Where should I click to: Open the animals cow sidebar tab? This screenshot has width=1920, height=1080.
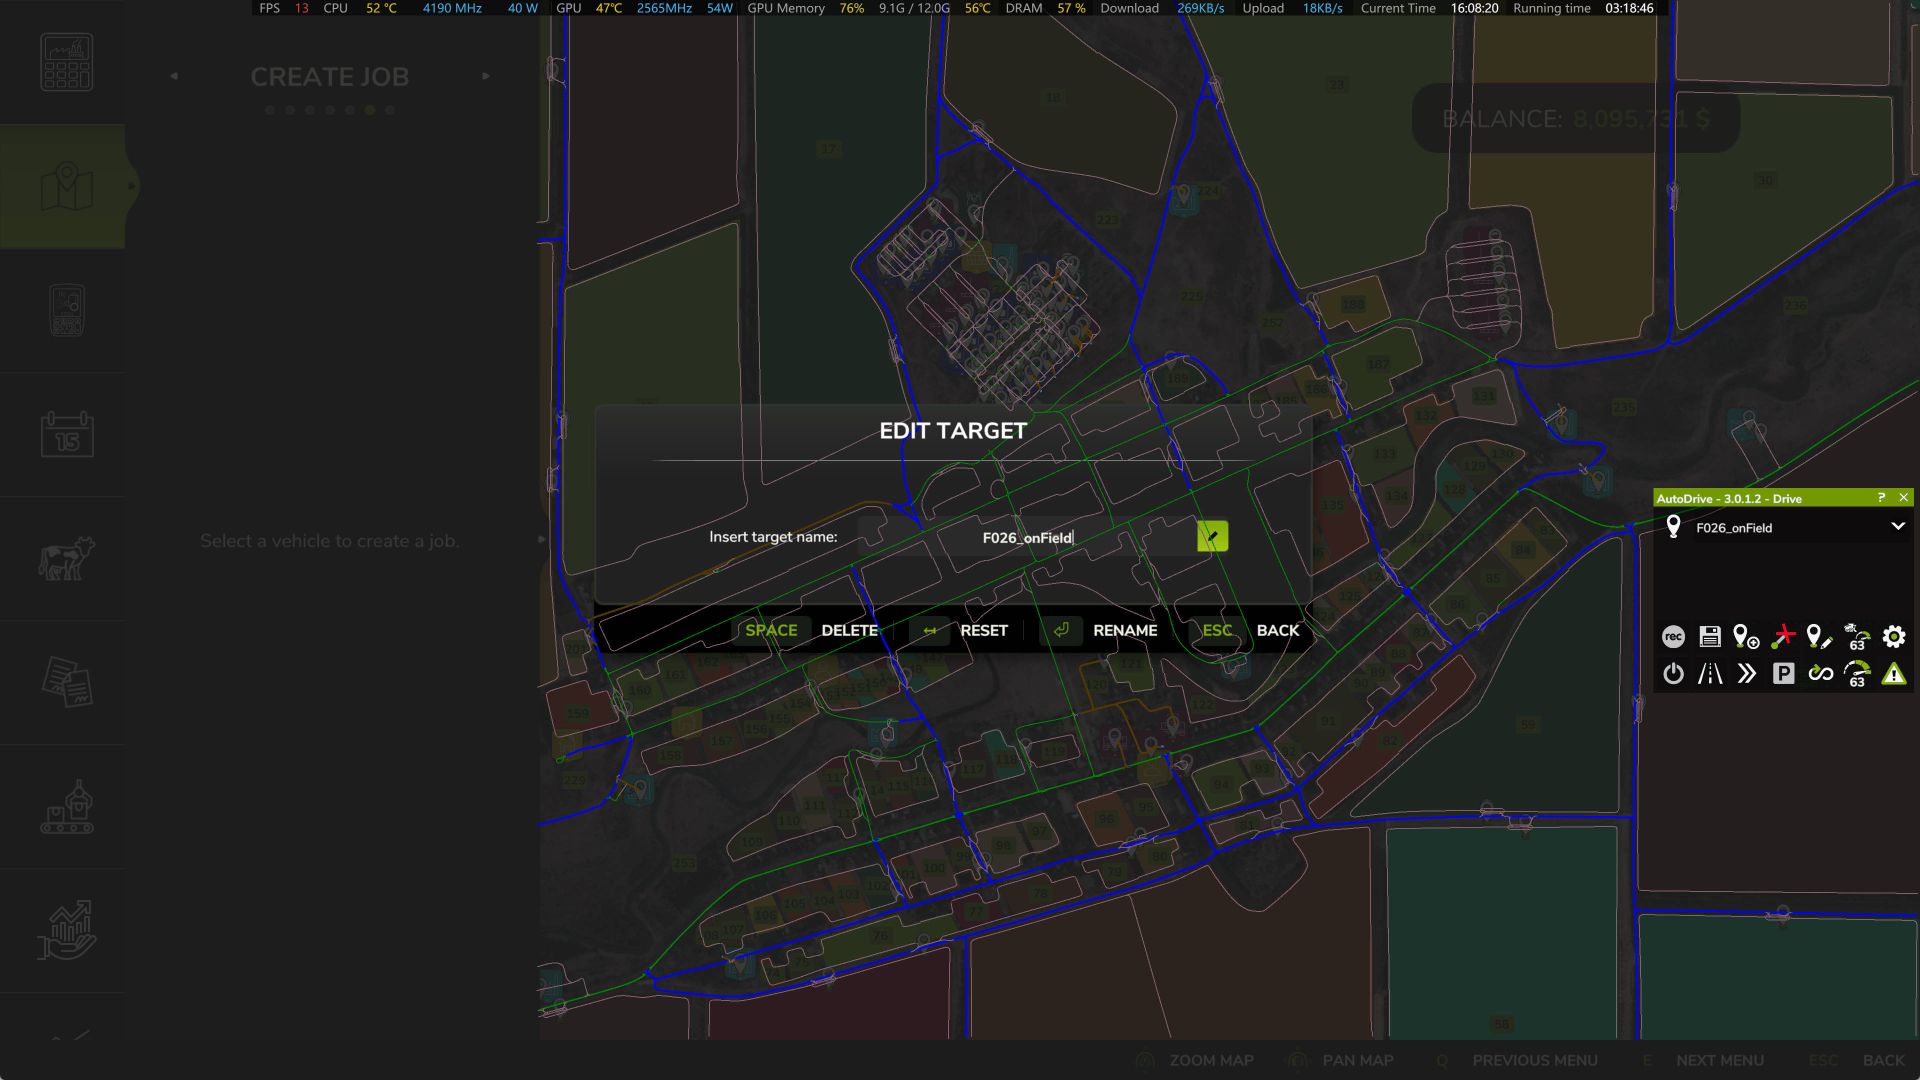(x=66, y=558)
